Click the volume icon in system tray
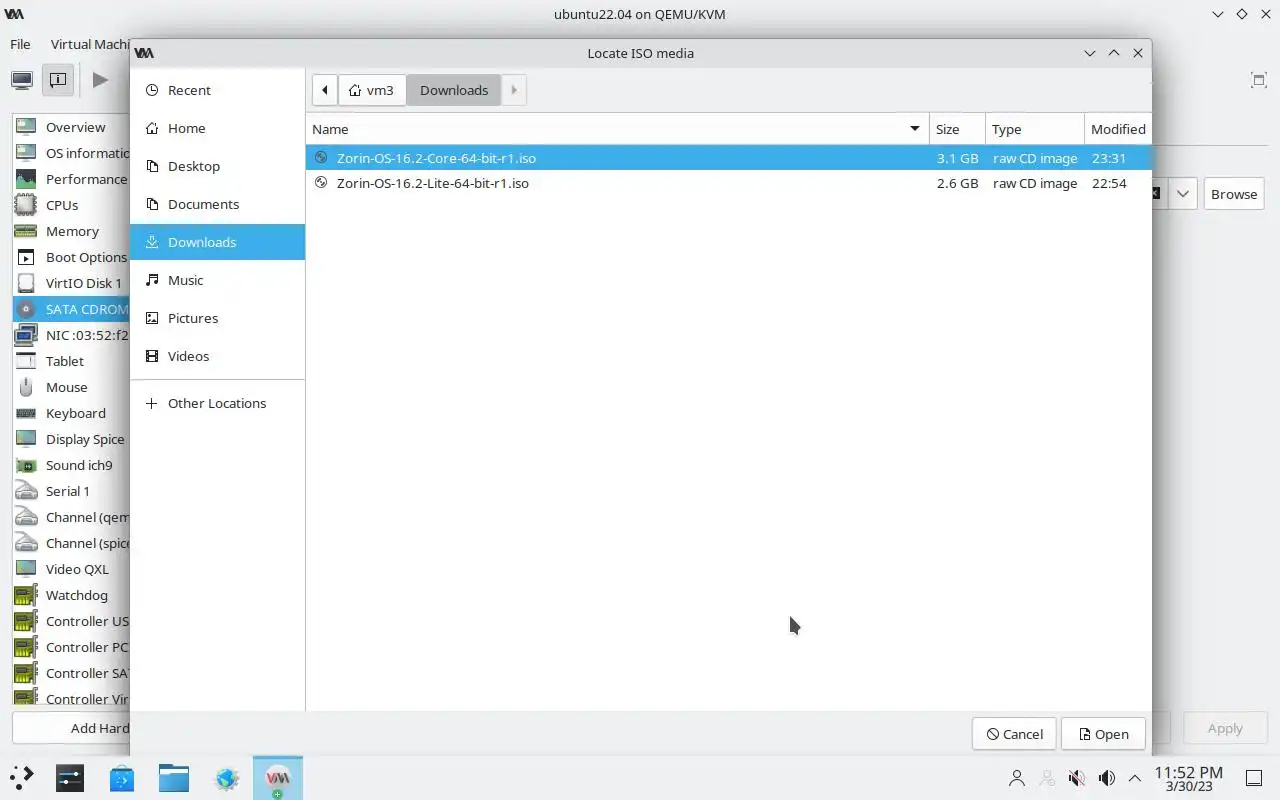The width and height of the screenshot is (1280, 800). 1106,778
